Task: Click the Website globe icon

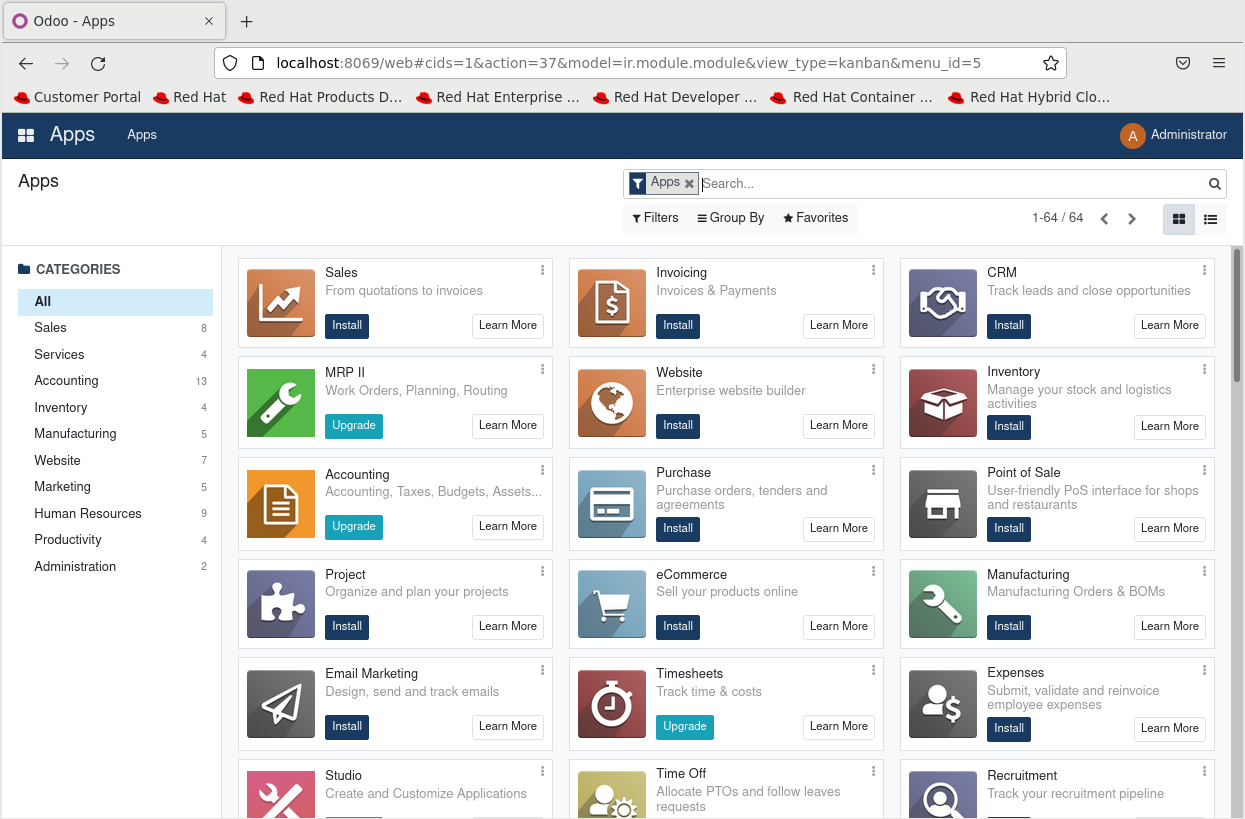Action: [612, 403]
